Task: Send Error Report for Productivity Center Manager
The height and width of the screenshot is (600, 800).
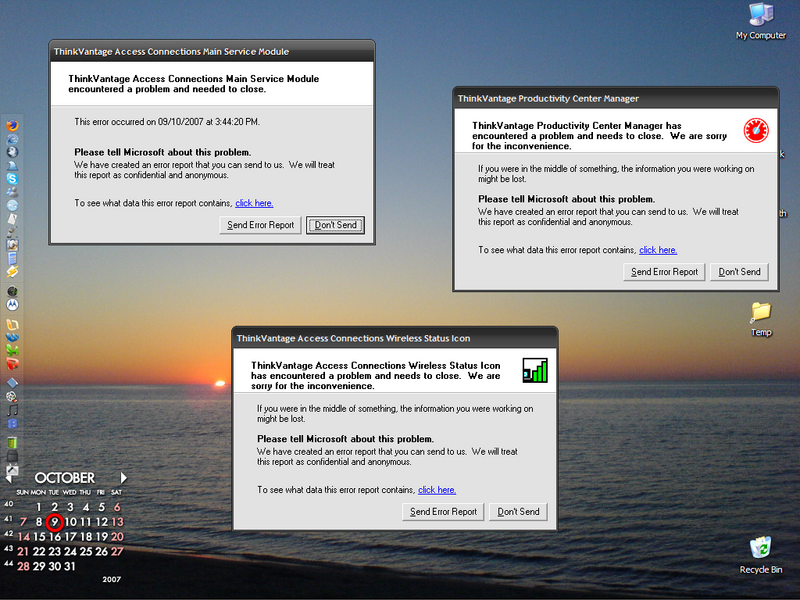Action: 664,272
